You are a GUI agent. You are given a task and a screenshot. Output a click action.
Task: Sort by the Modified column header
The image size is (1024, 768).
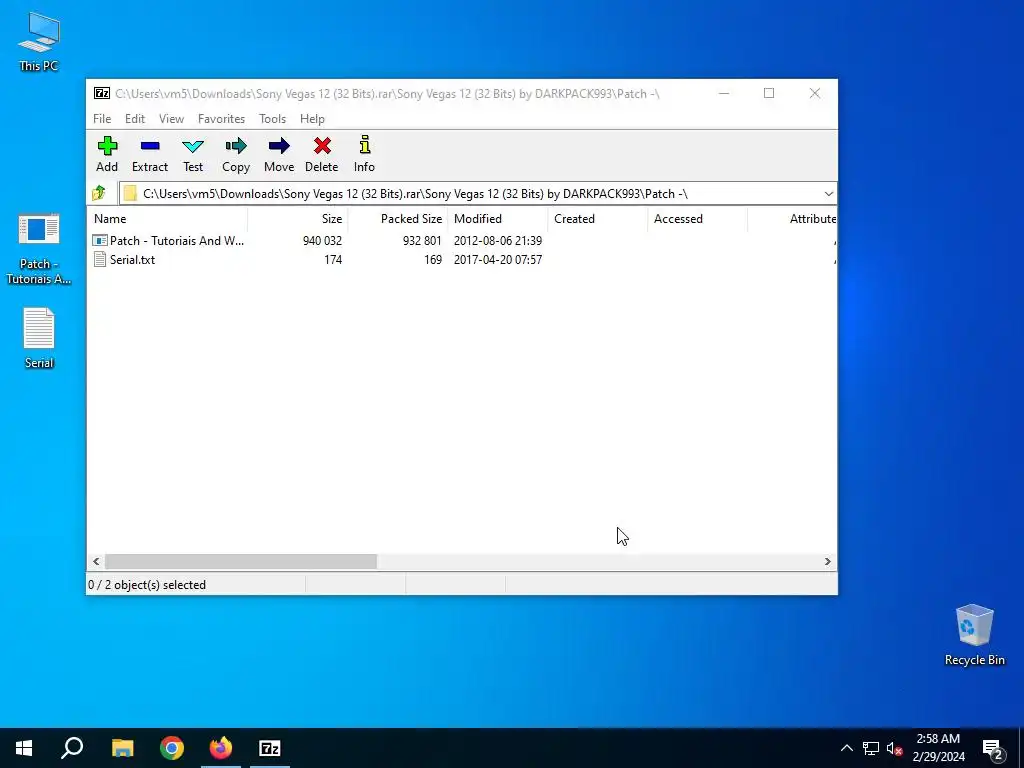498,219
